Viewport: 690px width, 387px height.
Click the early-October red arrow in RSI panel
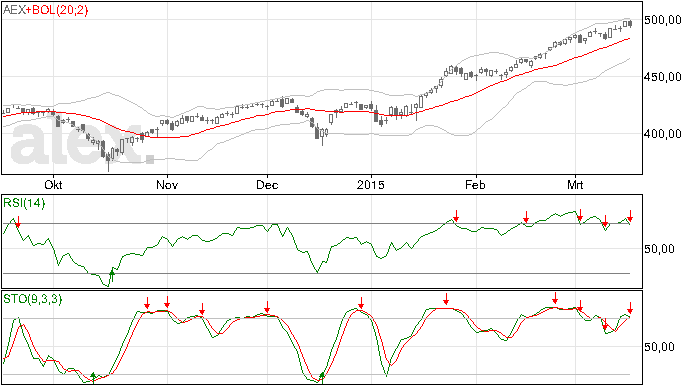click(x=18, y=222)
